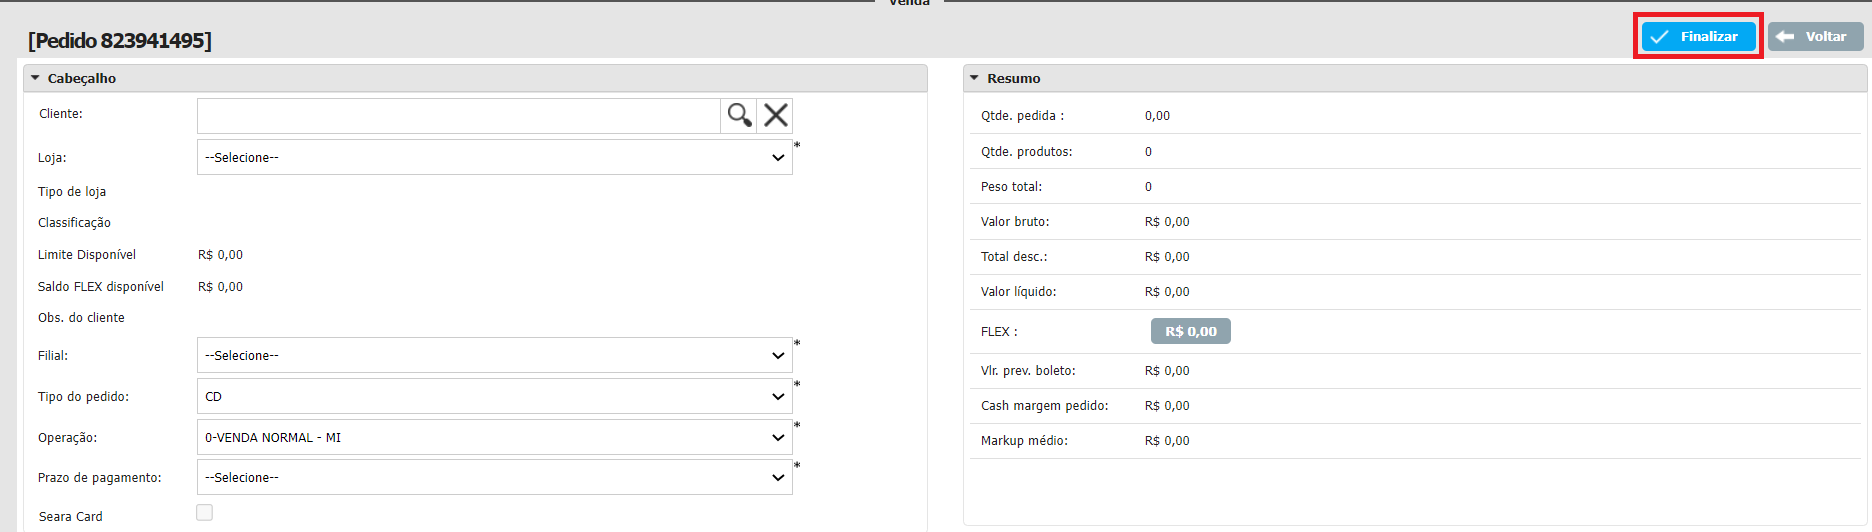
Task: Go back using the Voltar button
Action: (1815, 37)
